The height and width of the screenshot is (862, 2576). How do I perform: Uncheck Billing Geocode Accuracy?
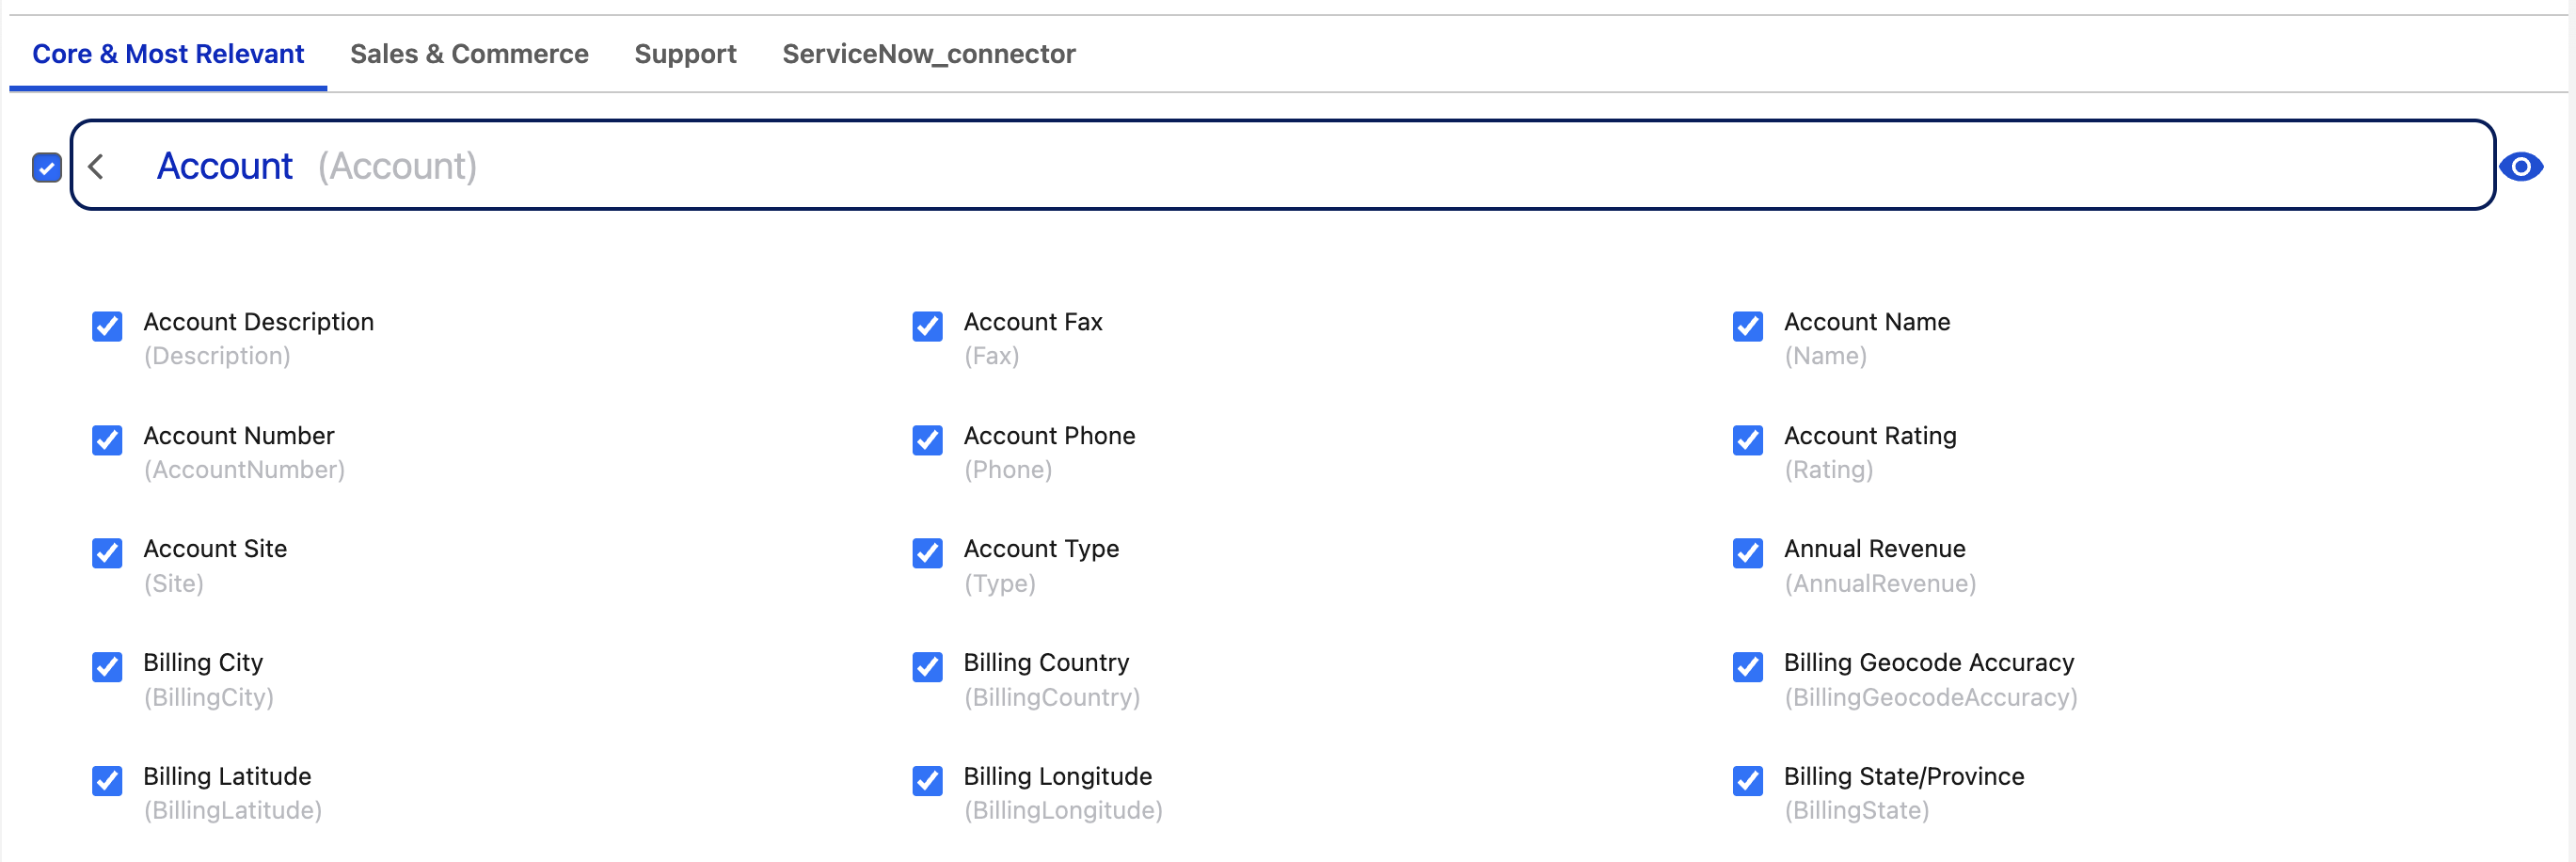pos(1747,667)
